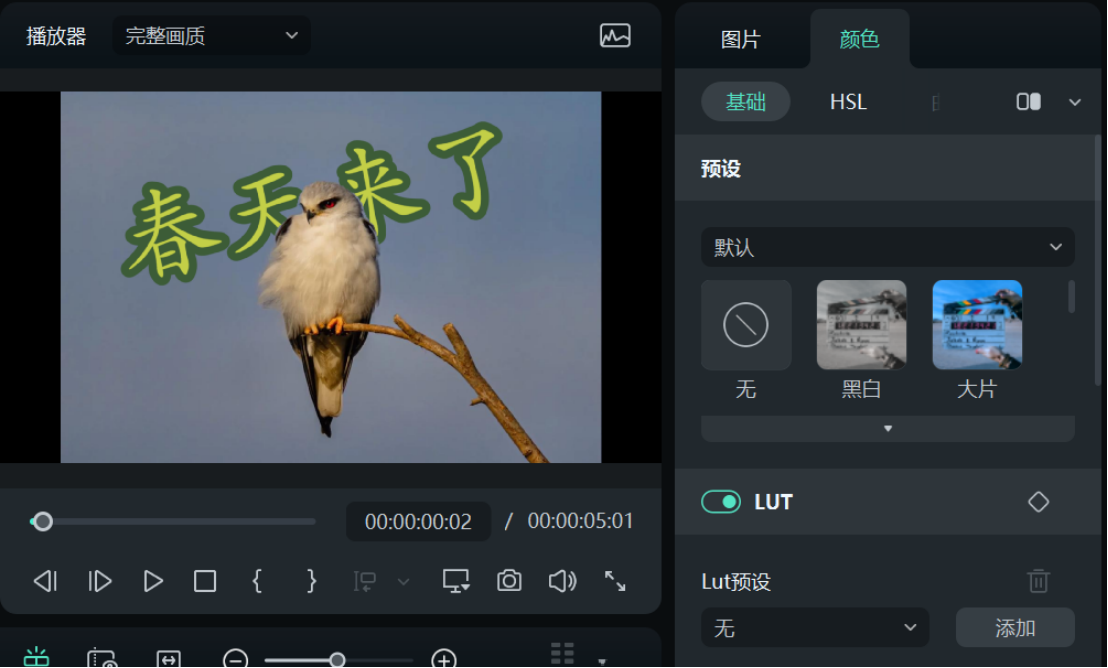Open the 无 LUT preset dropdown
Image resolution: width=1108 pixels, height=668 pixels.
click(x=815, y=628)
